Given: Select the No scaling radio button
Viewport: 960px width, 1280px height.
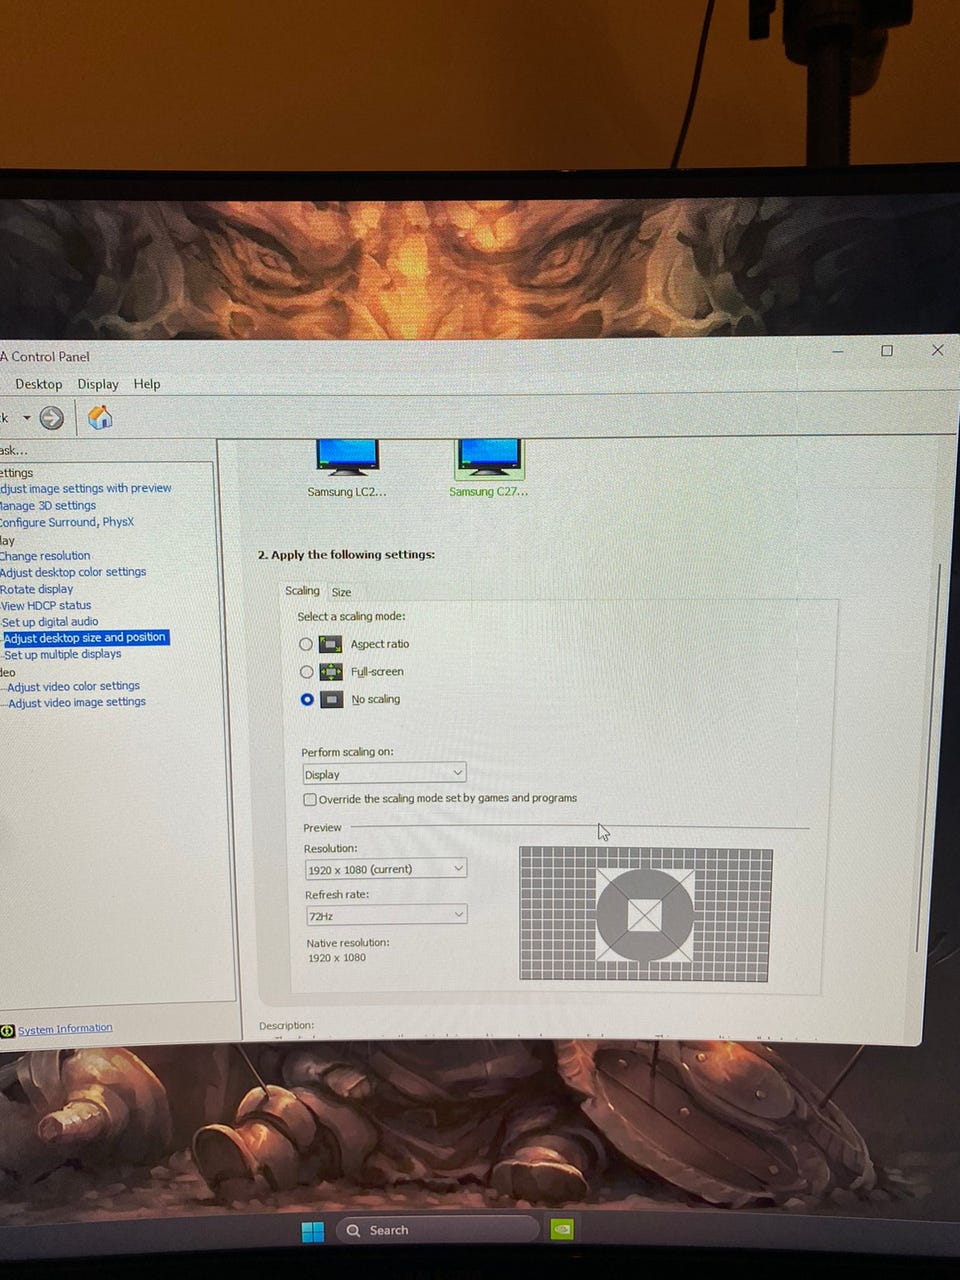Looking at the screenshot, I should pos(307,699).
